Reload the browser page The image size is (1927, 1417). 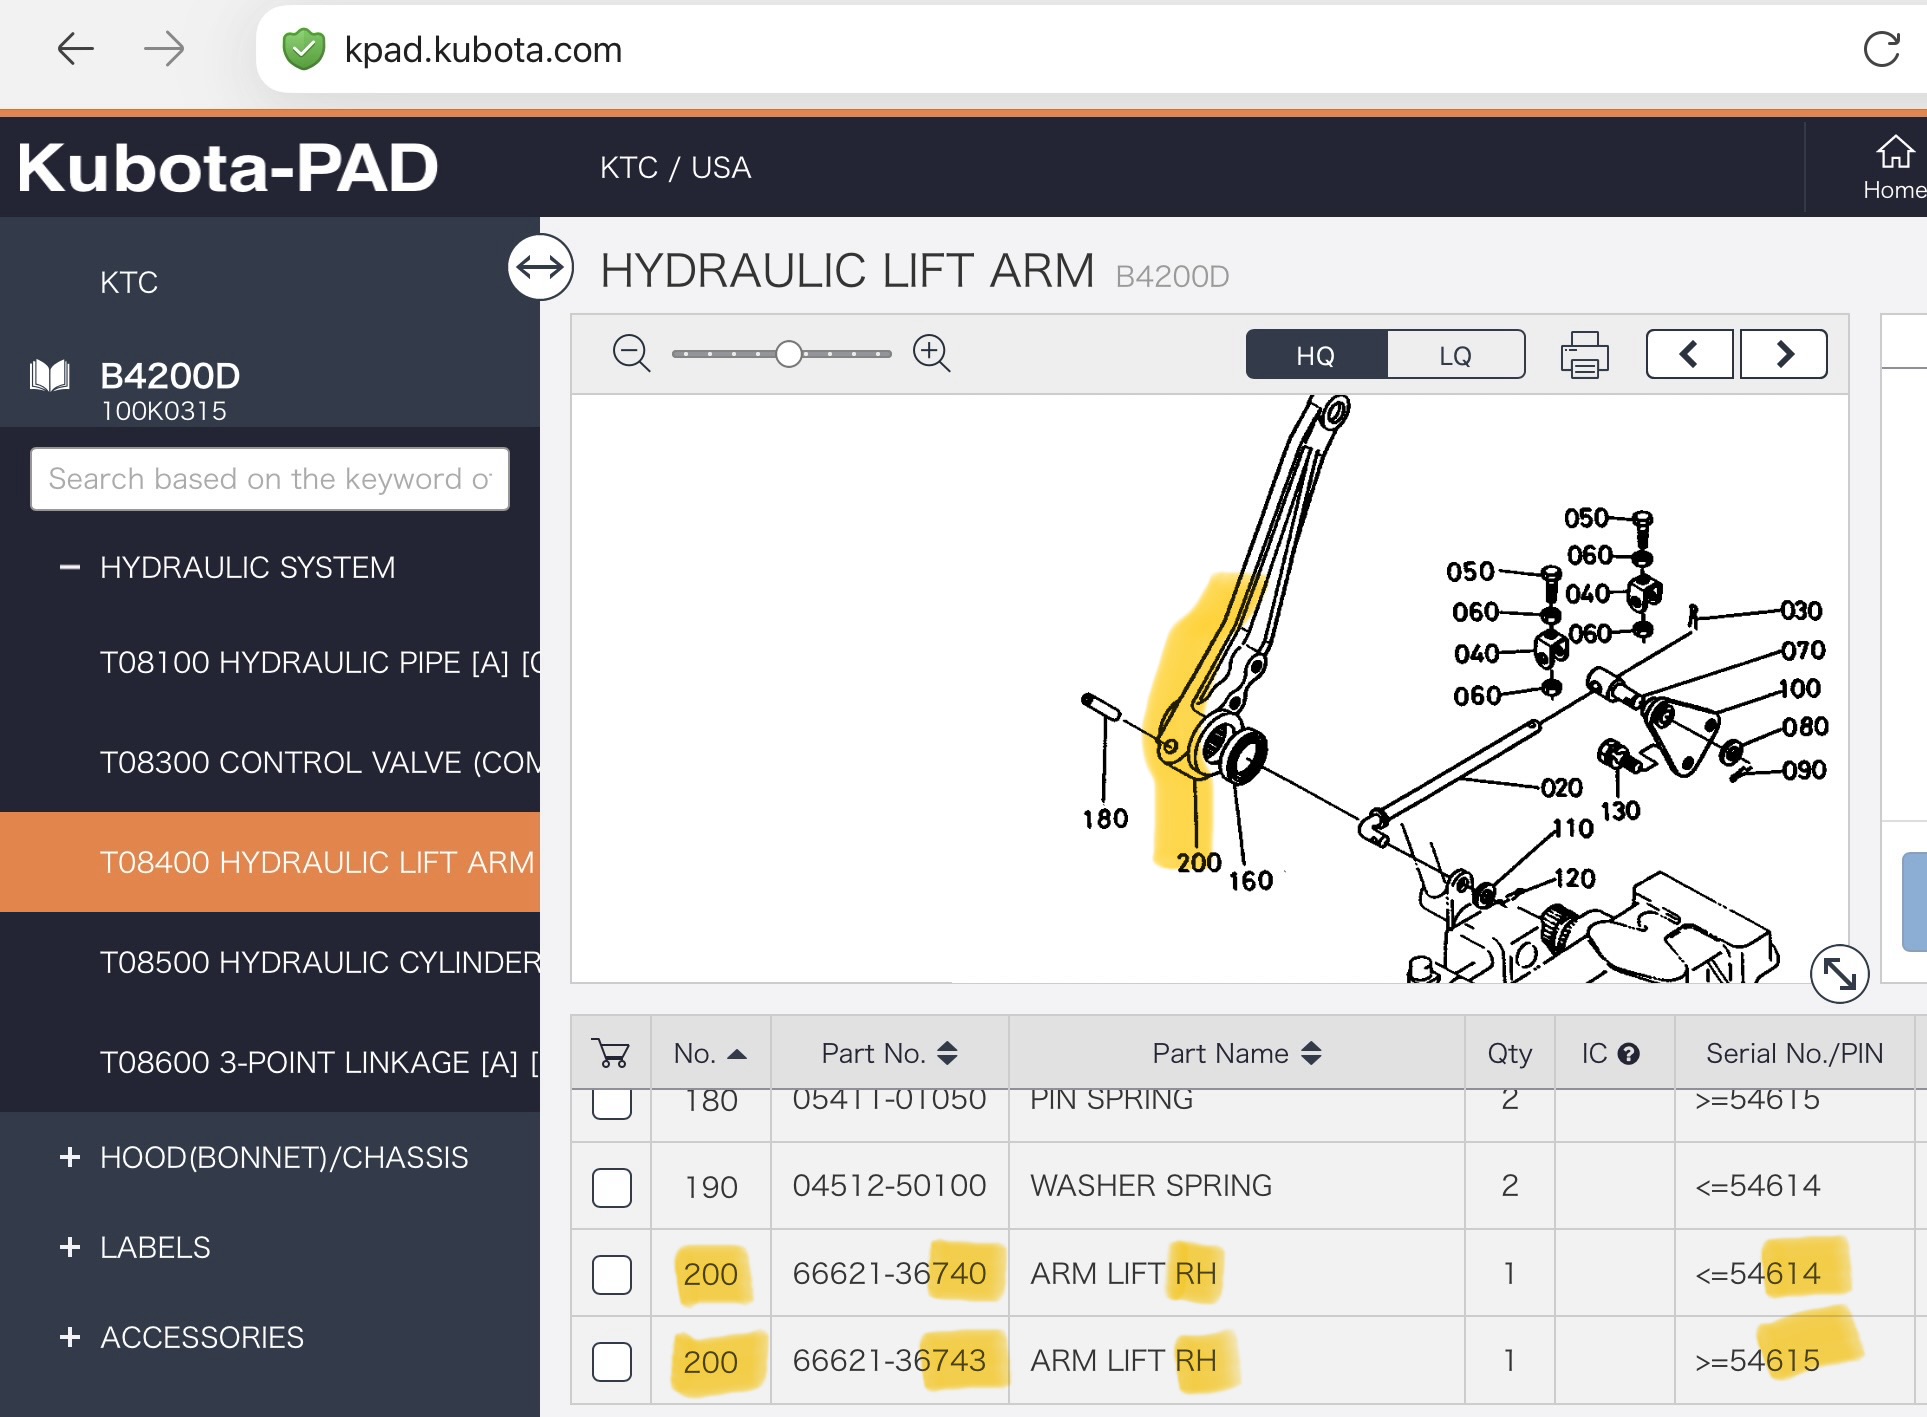click(x=1881, y=49)
